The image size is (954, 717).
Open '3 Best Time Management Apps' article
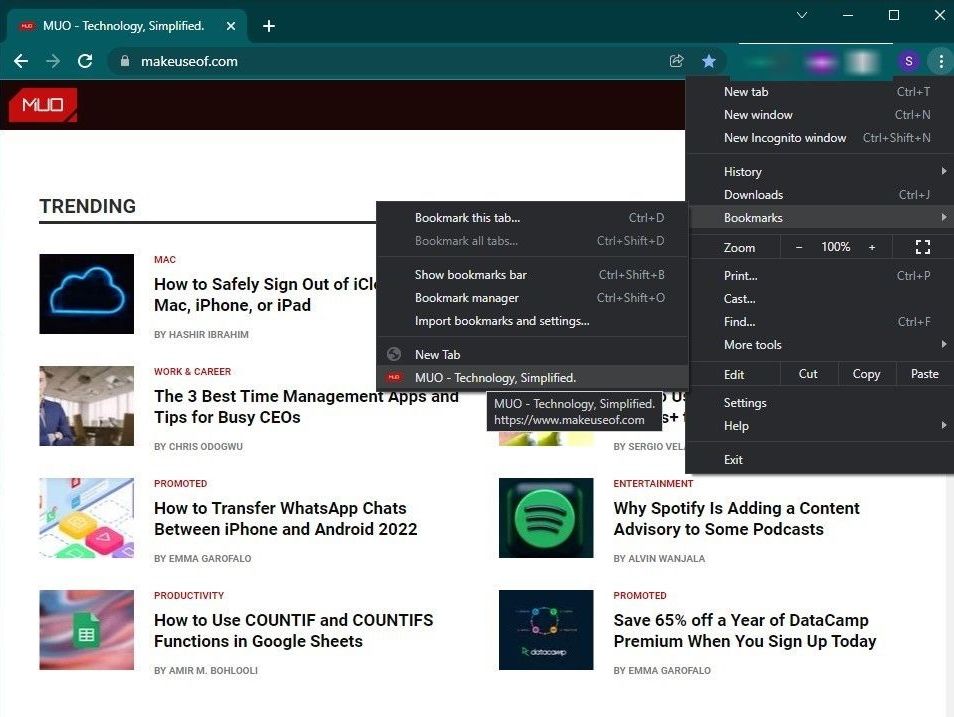click(x=306, y=407)
